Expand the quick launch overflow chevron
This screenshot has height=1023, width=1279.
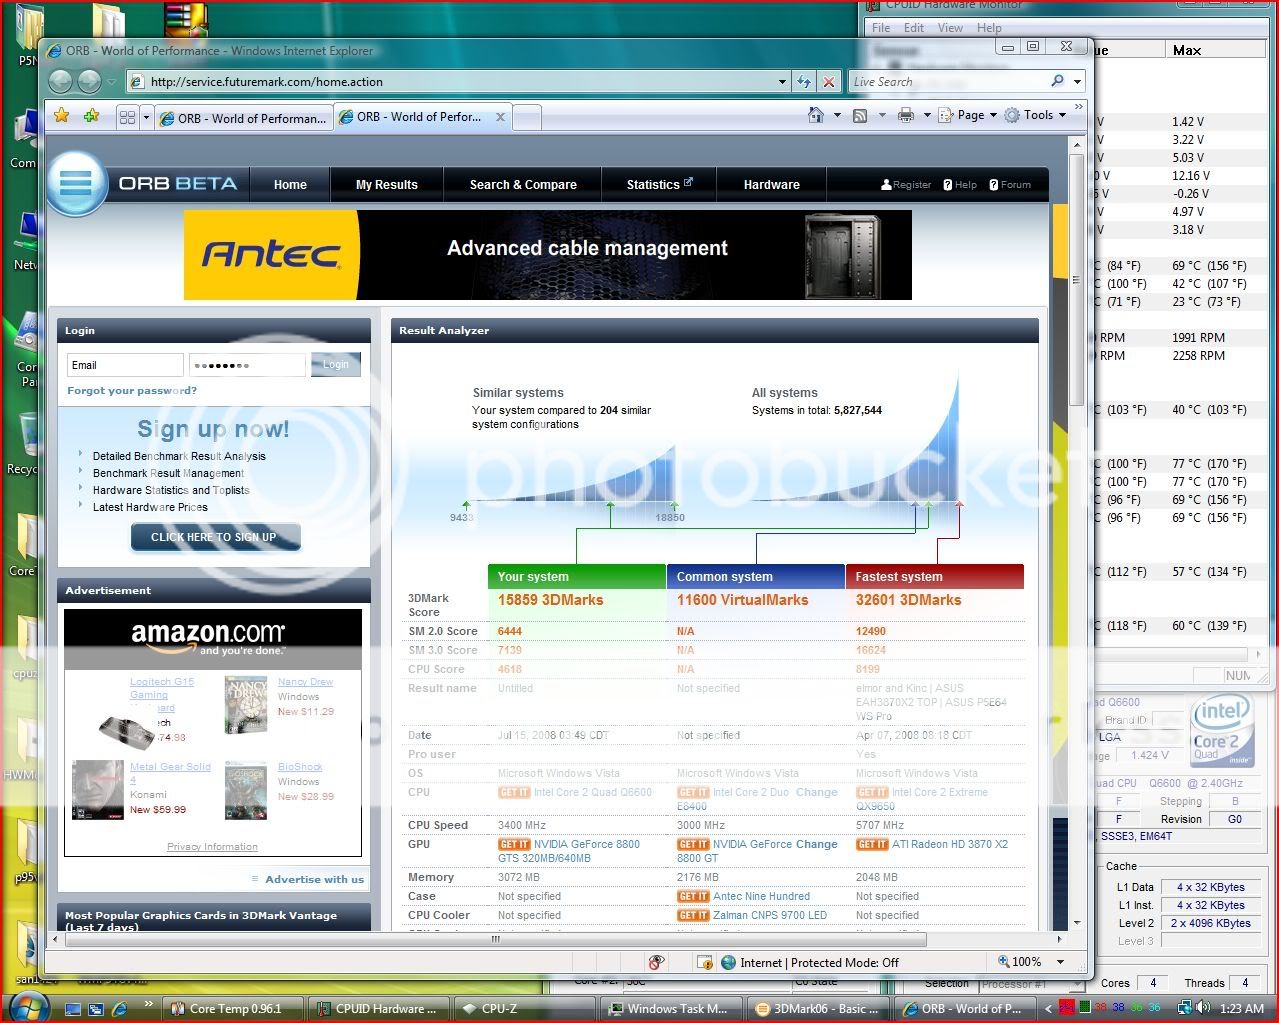(148, 1003)
